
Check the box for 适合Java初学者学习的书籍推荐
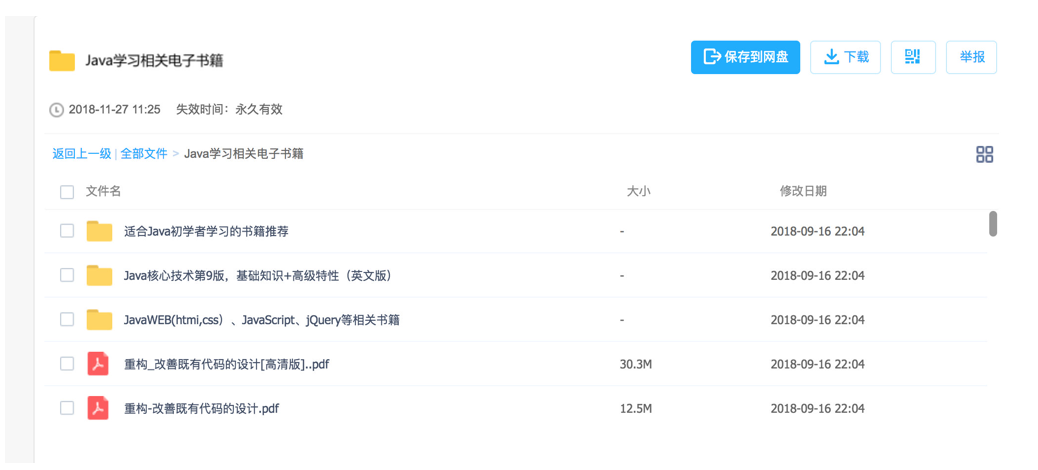(67, 231)
